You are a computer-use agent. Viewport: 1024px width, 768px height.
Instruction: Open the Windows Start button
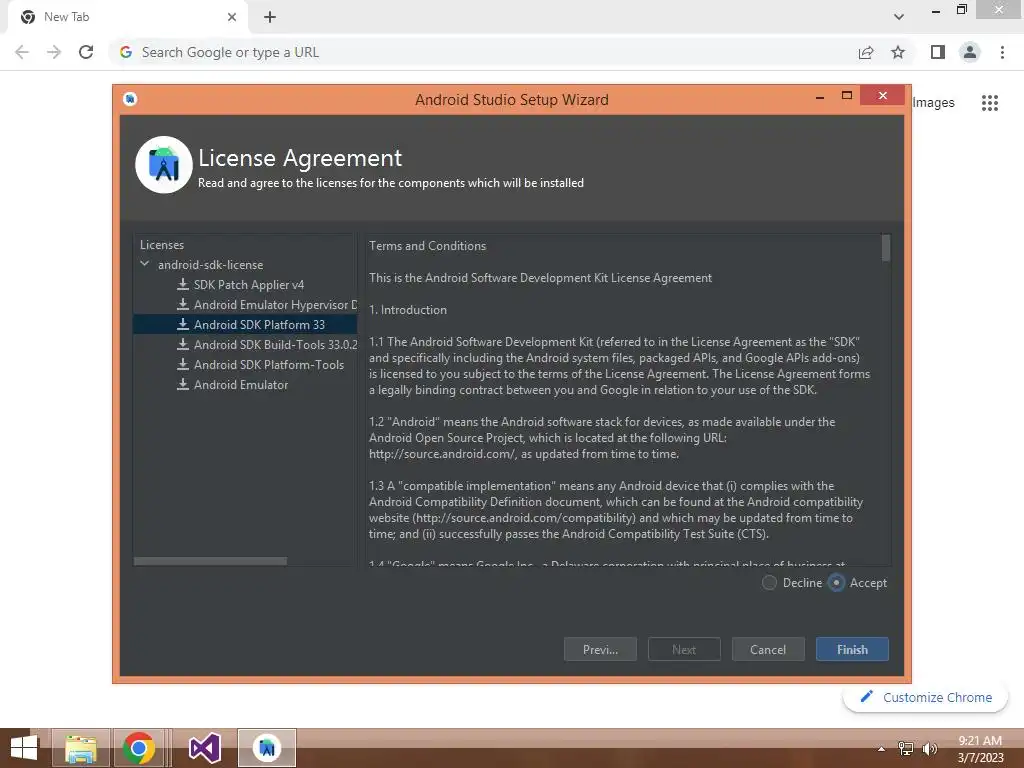[24, 748]
